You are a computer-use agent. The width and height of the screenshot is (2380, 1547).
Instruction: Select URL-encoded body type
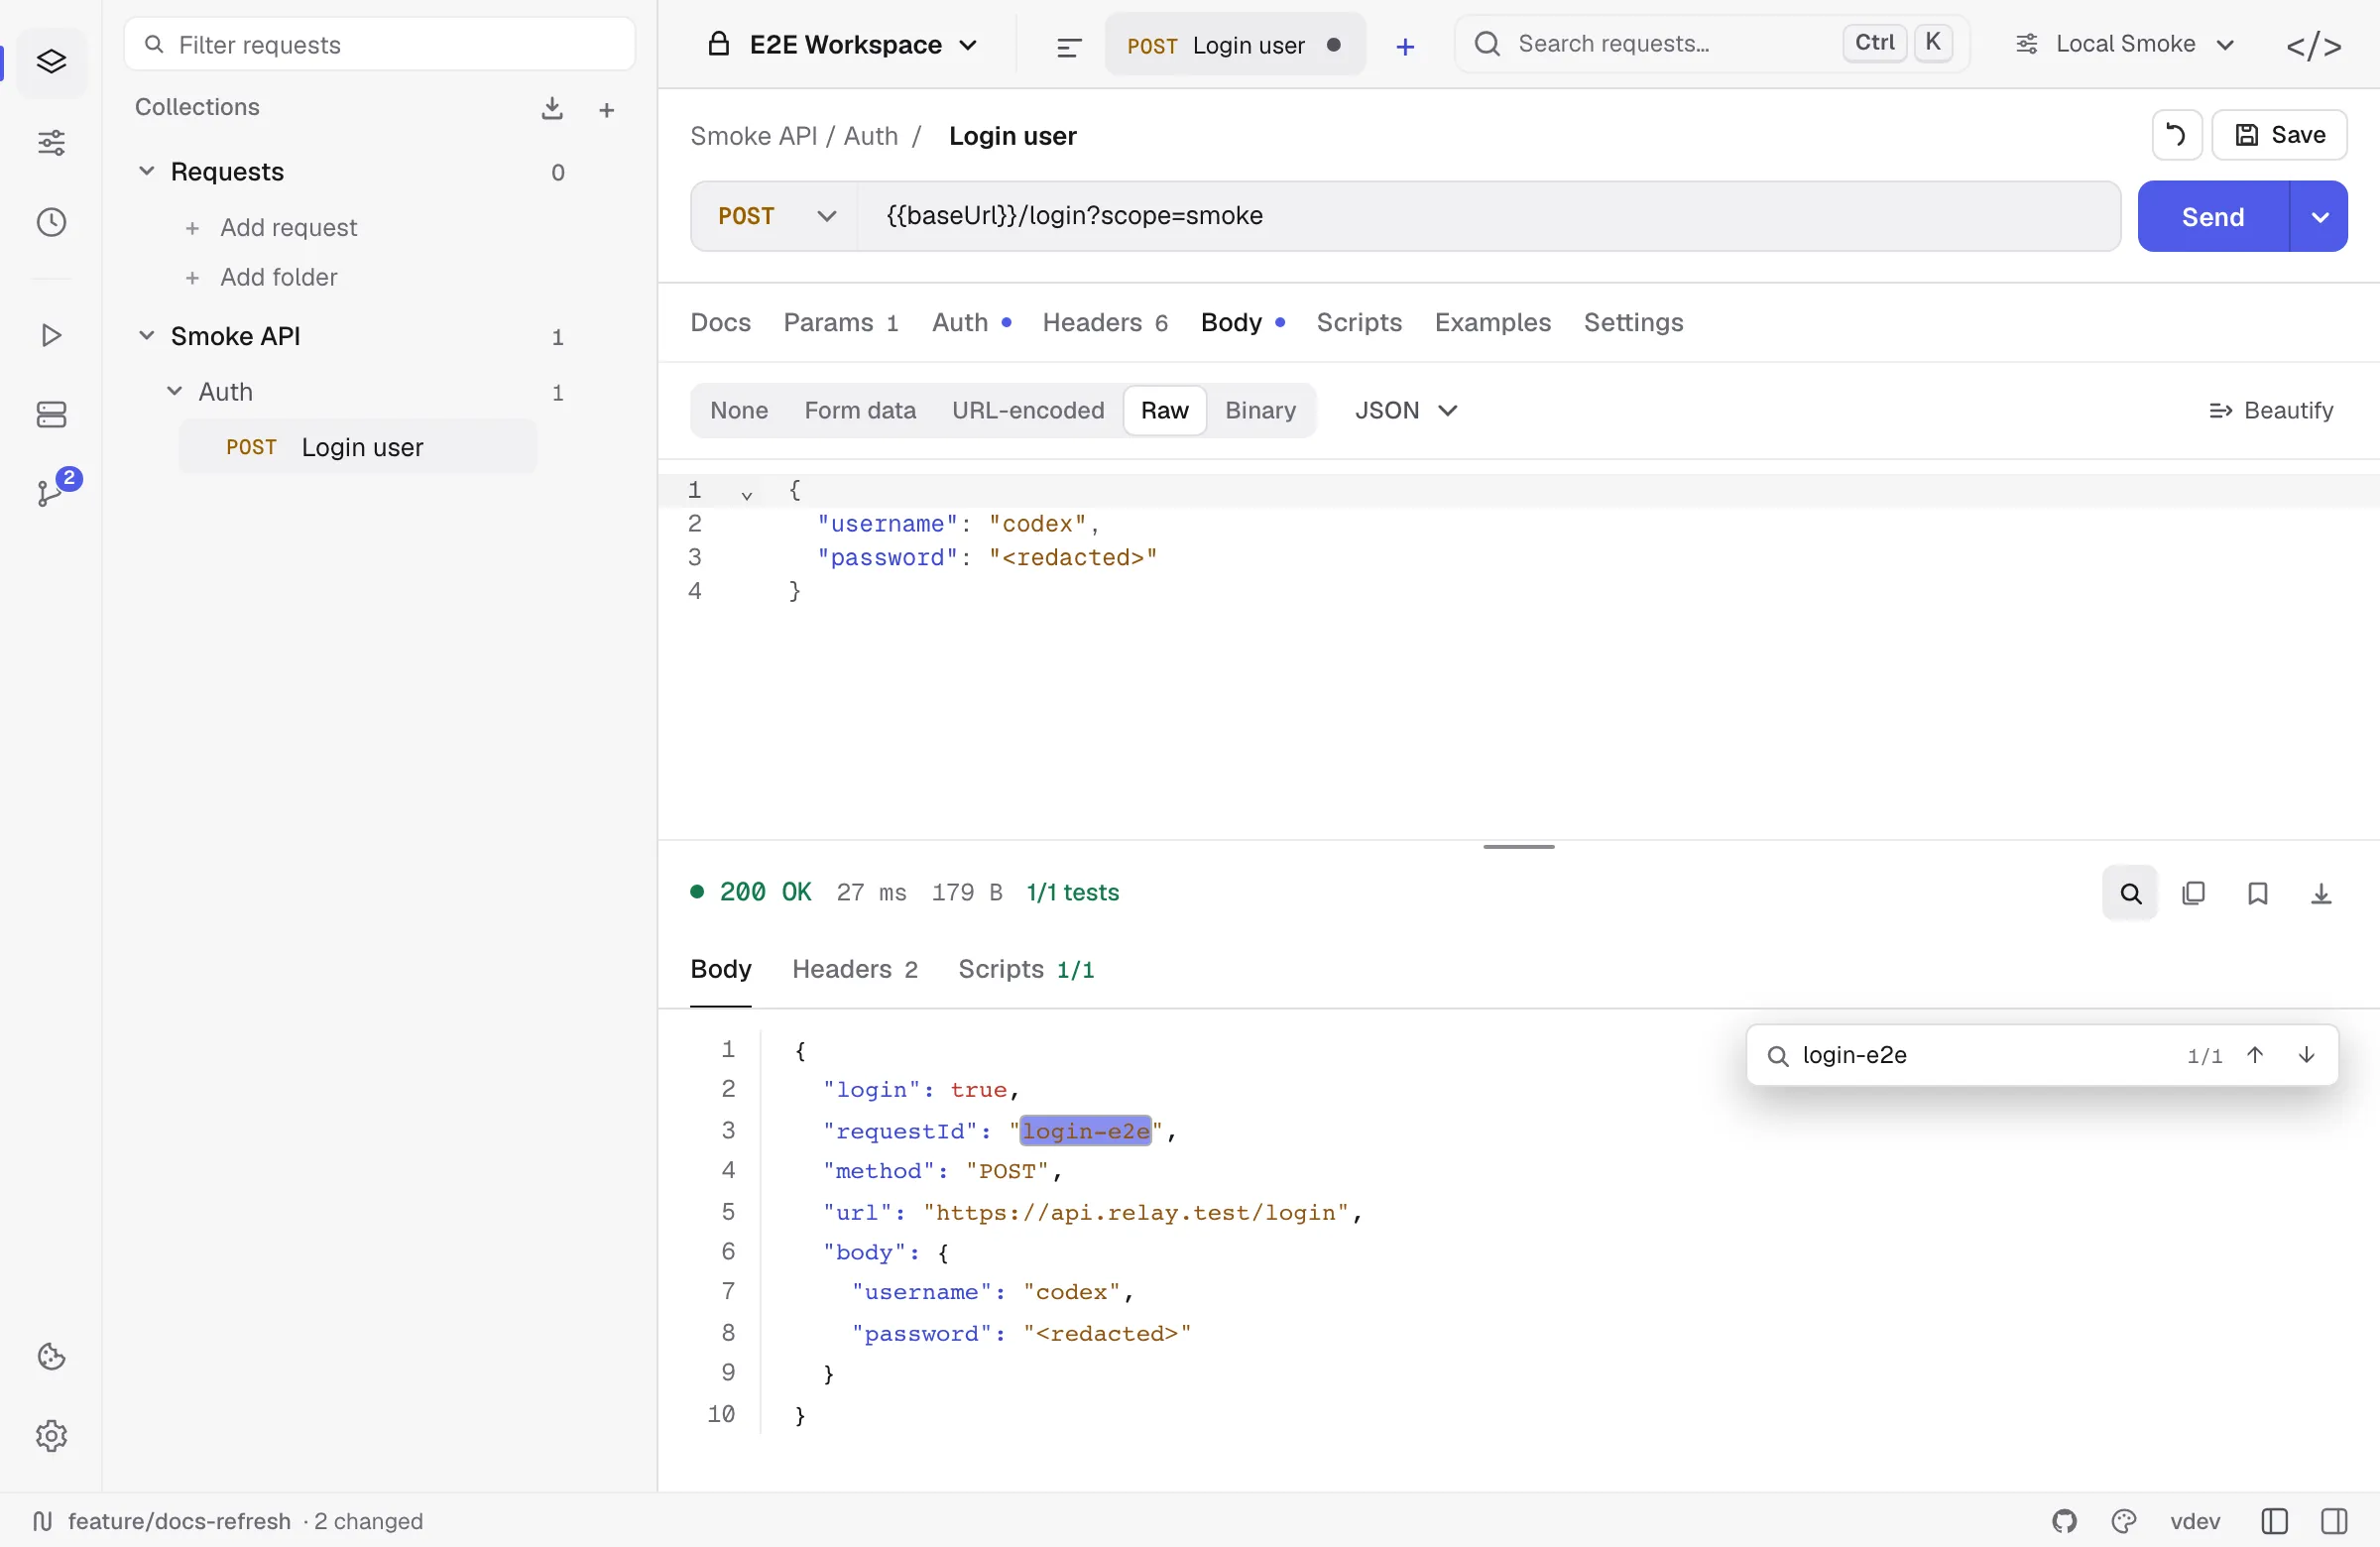[1028, 410]
